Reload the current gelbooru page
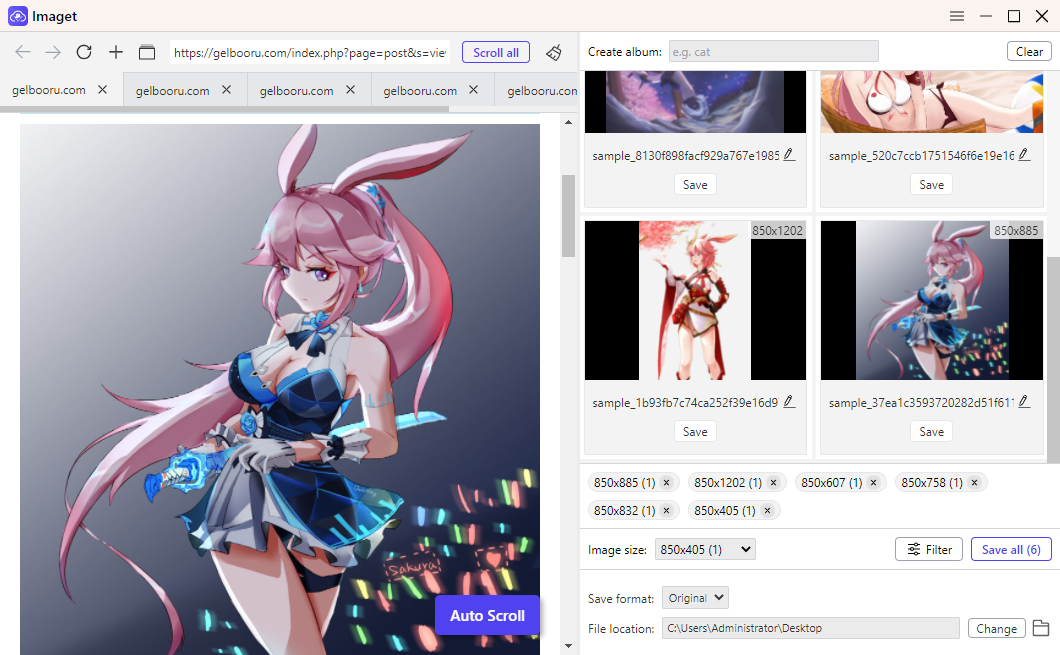 (84, 52)
